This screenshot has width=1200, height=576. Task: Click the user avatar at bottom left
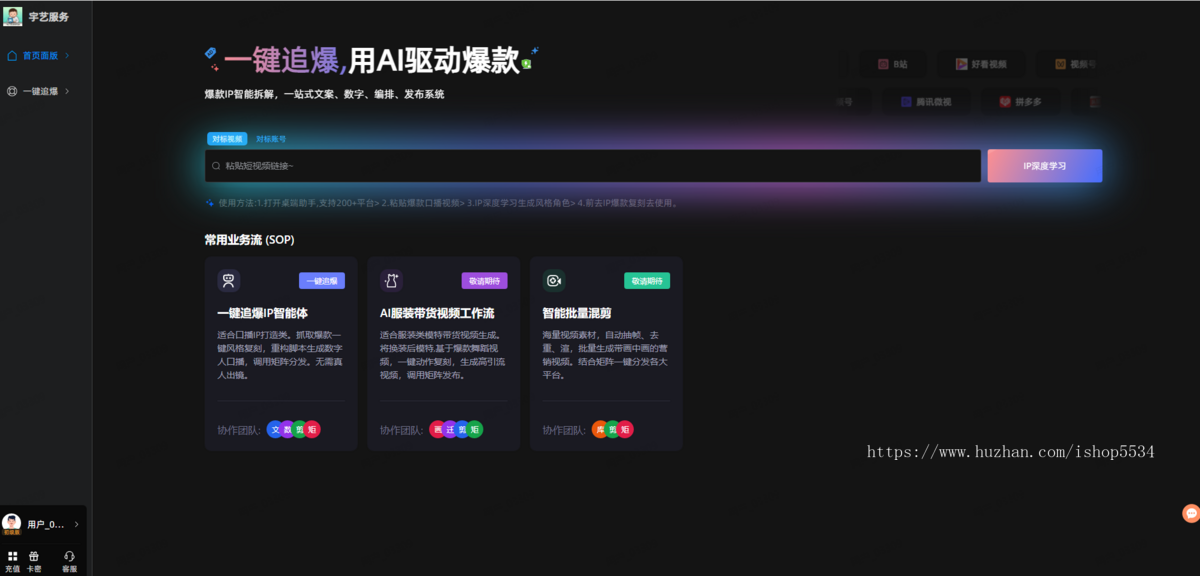click(x=12, y=524)
